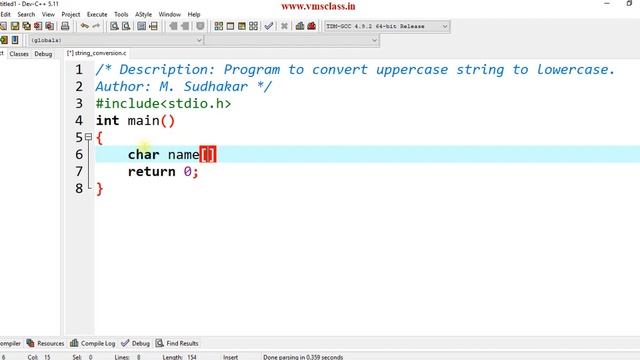Screen dimensions: 640x360
Task: Click the Save All files icon
Action: pos(27,26)
